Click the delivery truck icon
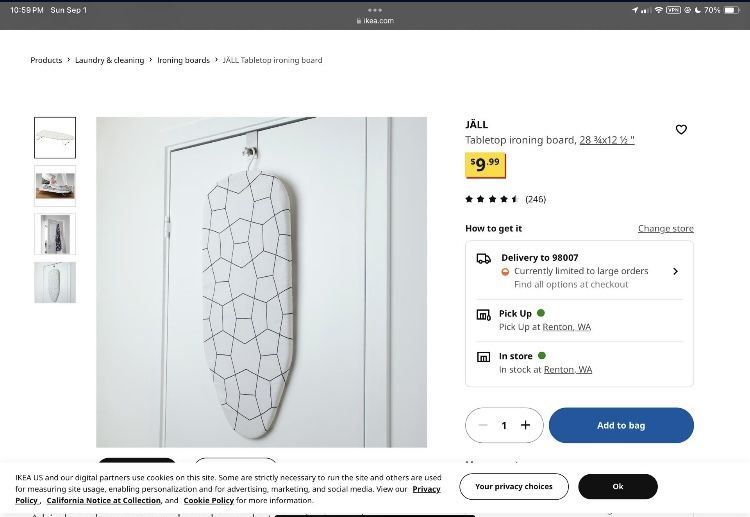Viewport: 750px width, 517px height. point(483,258)
